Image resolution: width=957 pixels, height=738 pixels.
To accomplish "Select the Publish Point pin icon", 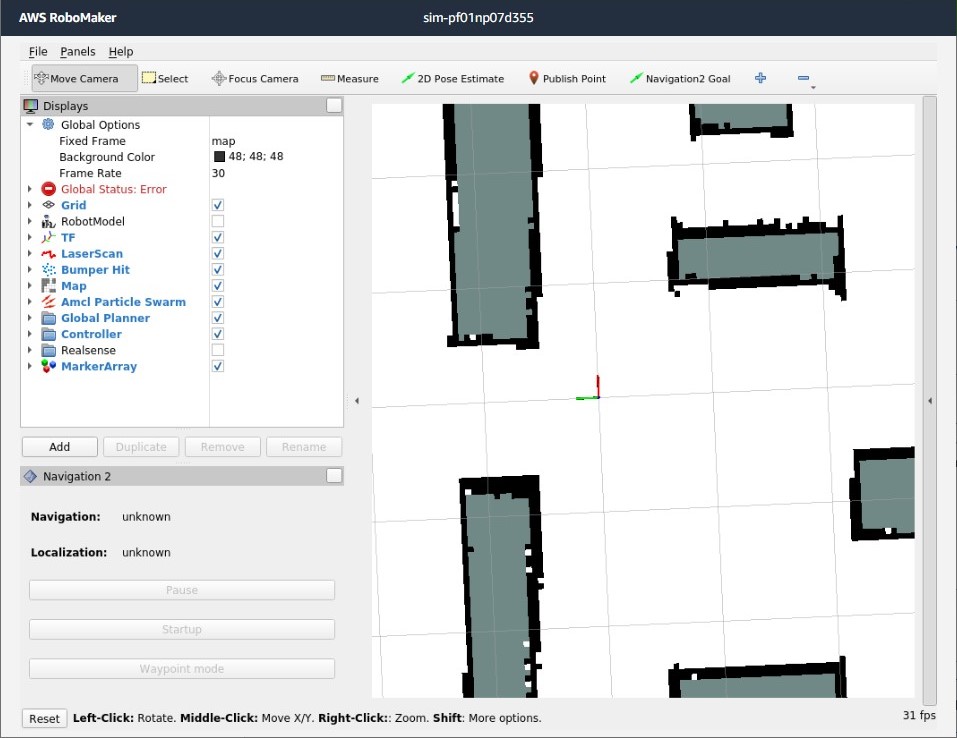I will point(533,78).
